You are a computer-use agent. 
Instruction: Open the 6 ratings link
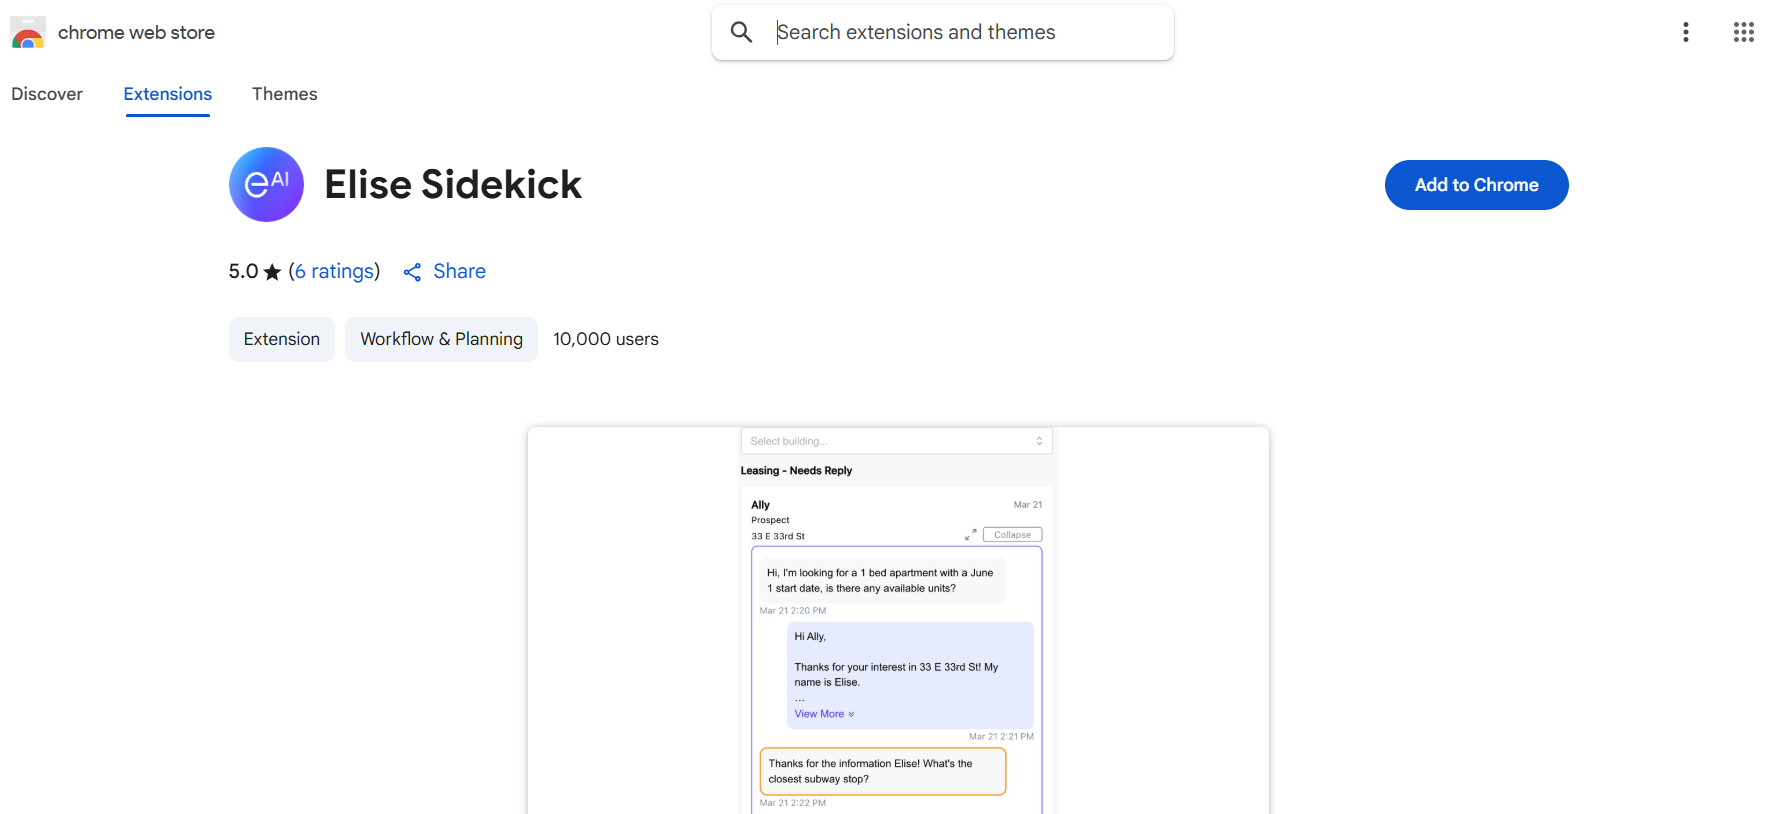pyautogui.click(x=335, y=271)
